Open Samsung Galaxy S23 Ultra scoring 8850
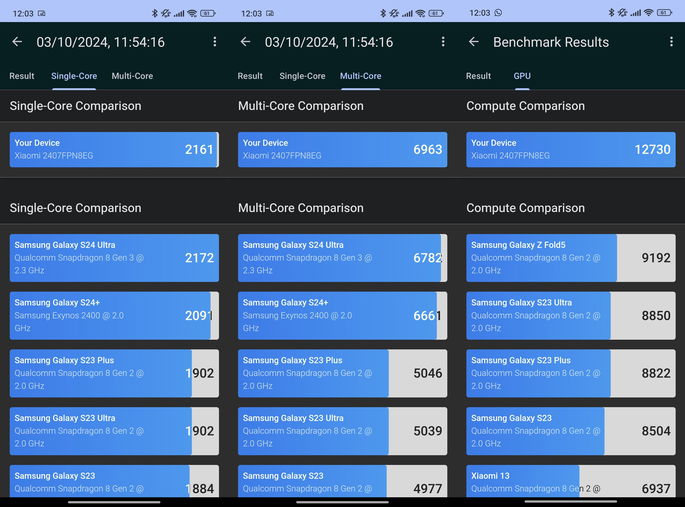This screenshot has height=507, width=685. pyautogui.click(x=570, y=315)
